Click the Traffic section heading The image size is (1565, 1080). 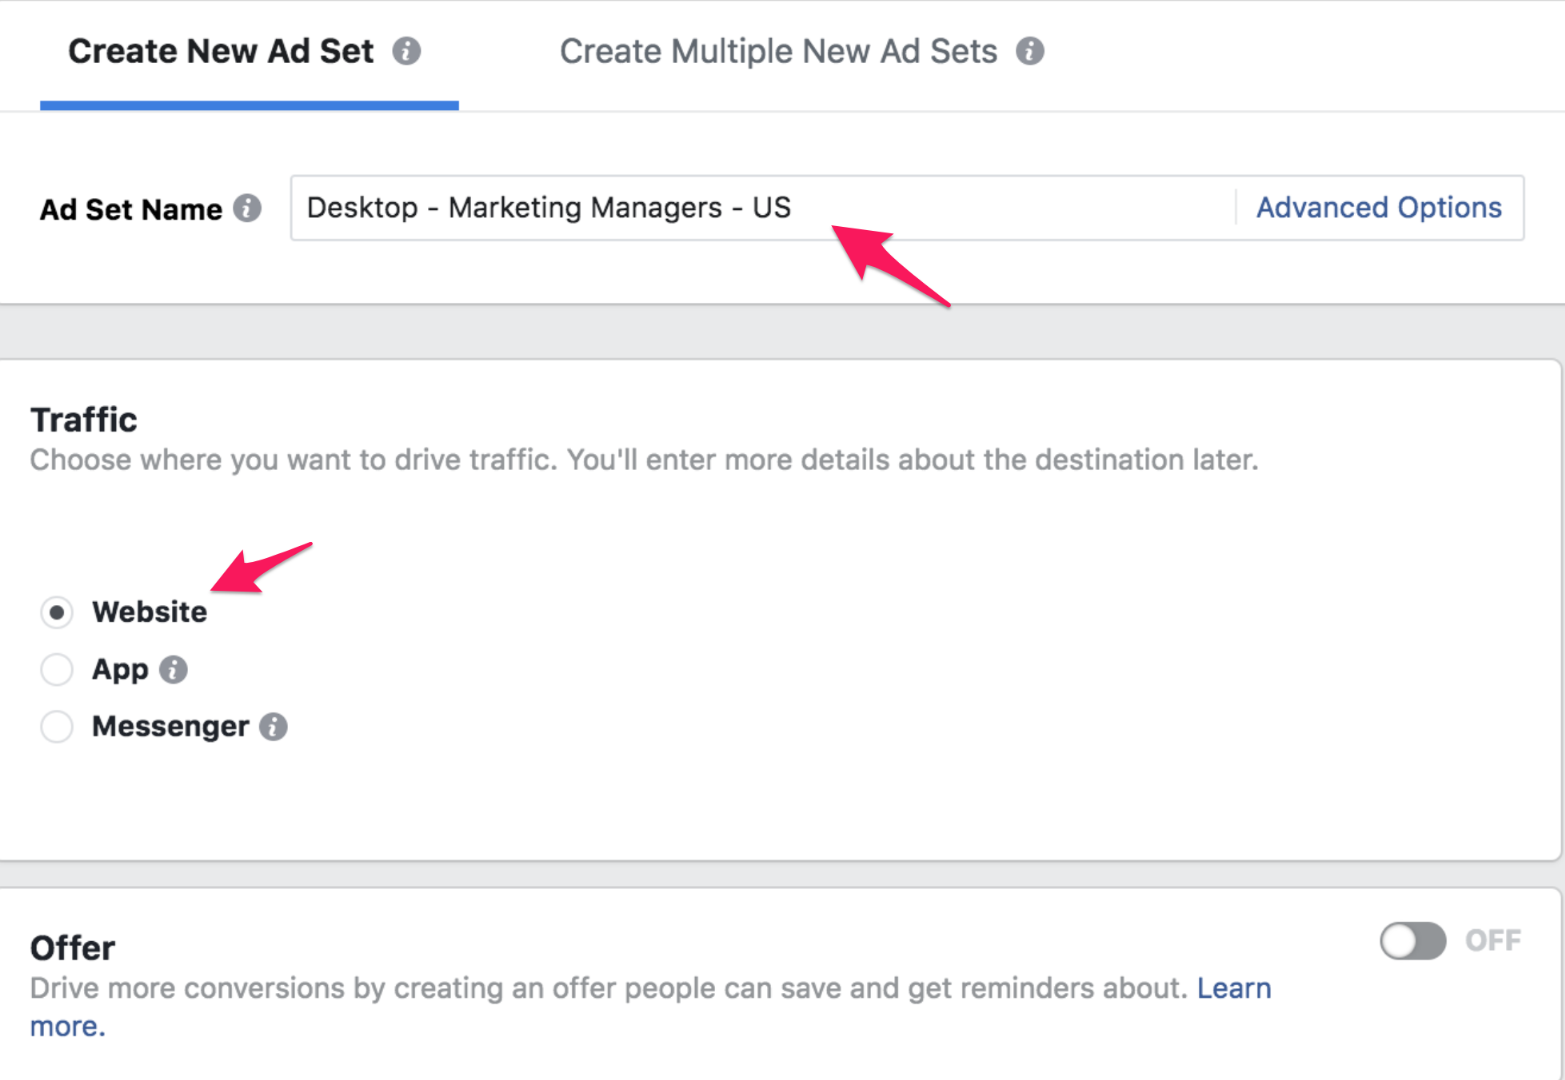pyautogui.click(x=84, y=419)
